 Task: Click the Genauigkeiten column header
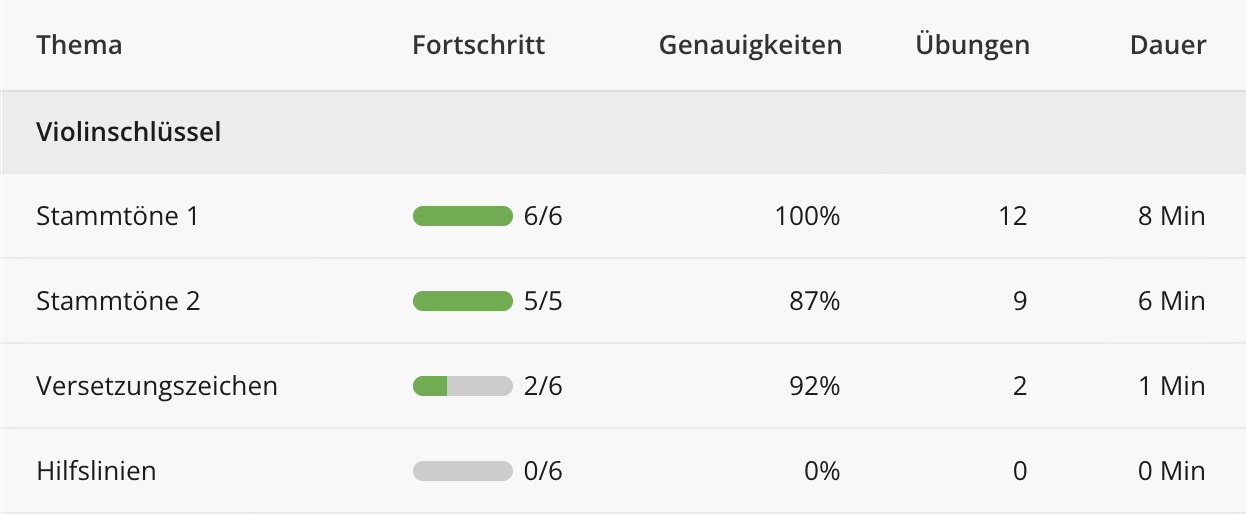(750, 45)
